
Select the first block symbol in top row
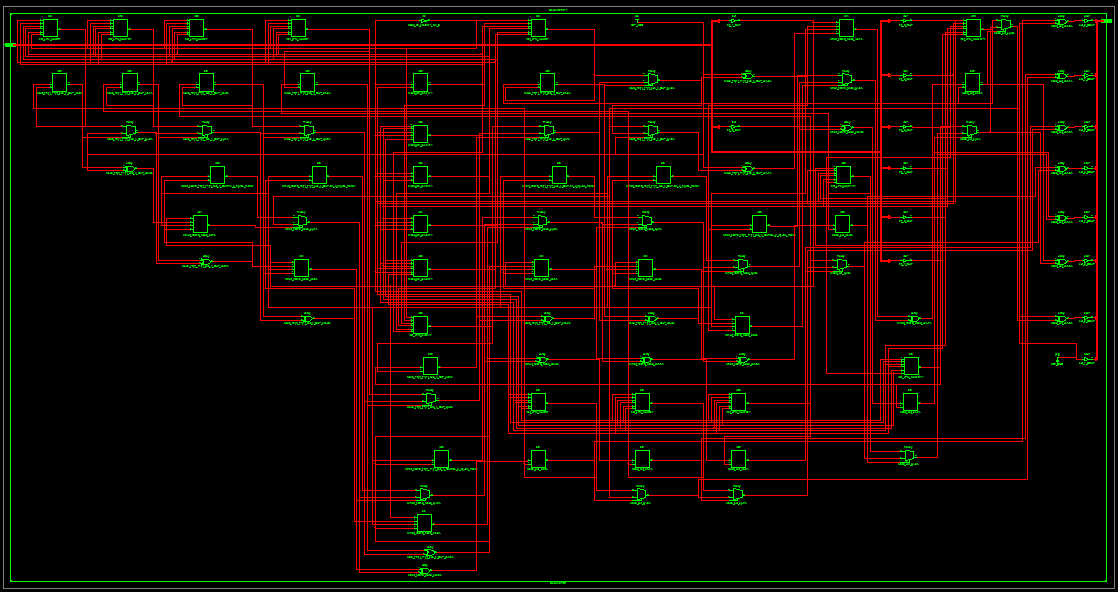(x=51, y=28)
